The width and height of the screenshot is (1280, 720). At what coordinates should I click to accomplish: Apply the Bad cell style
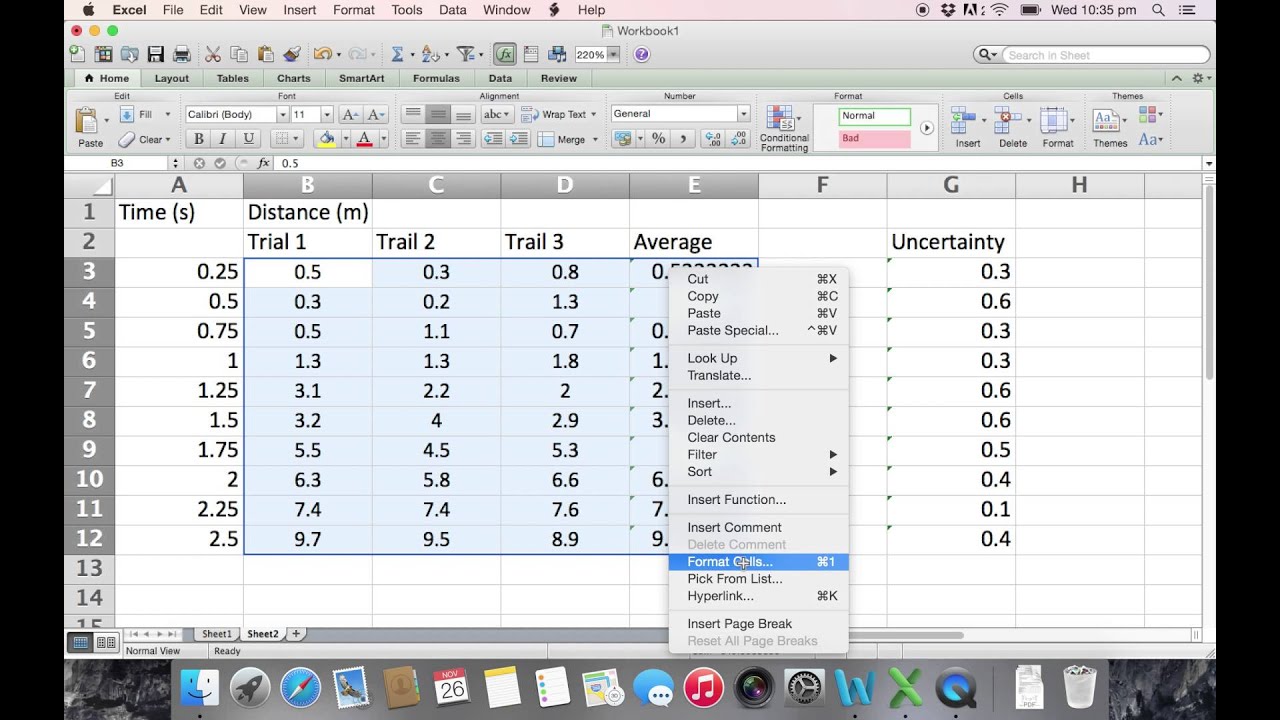click(x=874, y=139)
